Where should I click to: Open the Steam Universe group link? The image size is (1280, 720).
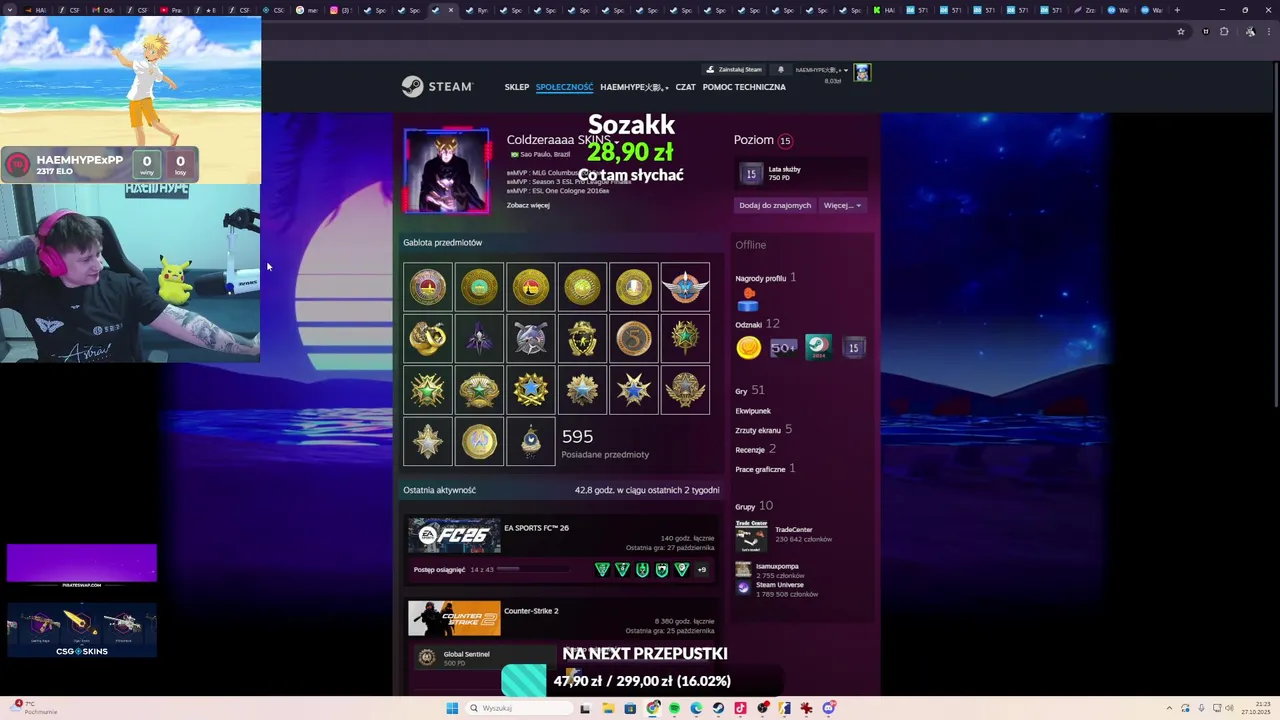click(x=780, y=585)
